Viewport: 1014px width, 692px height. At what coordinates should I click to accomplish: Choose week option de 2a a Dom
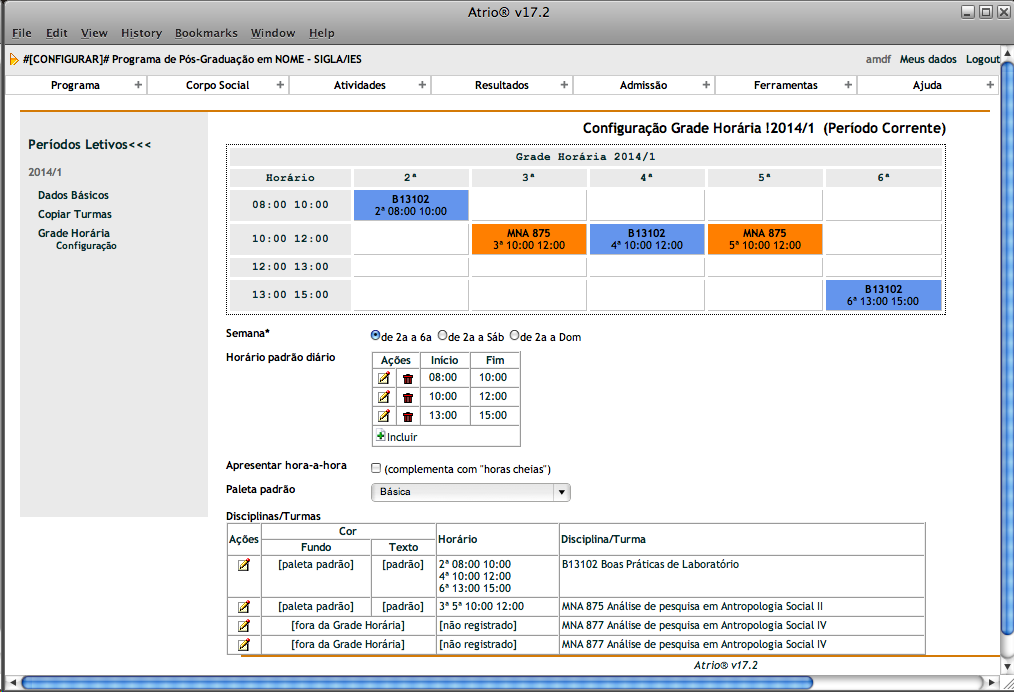pos(515,336)
